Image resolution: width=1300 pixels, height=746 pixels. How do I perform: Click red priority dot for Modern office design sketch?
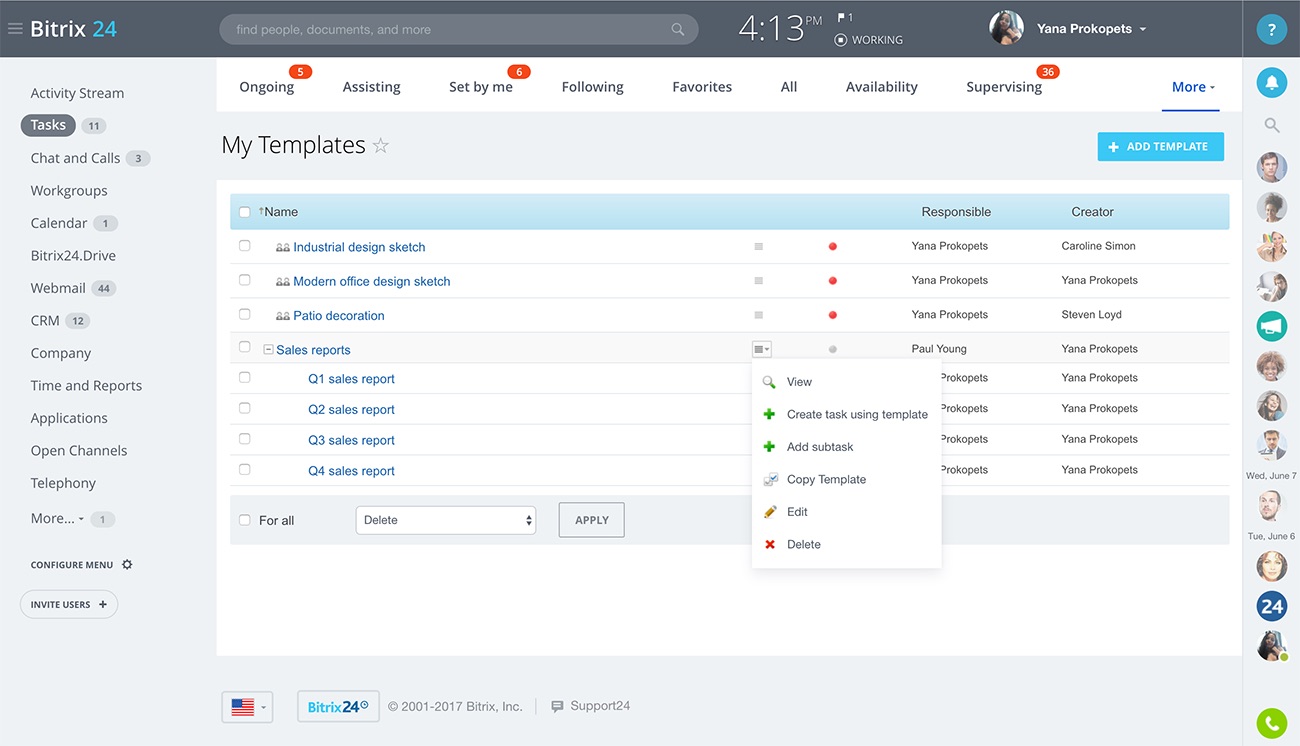pos(832,281)
